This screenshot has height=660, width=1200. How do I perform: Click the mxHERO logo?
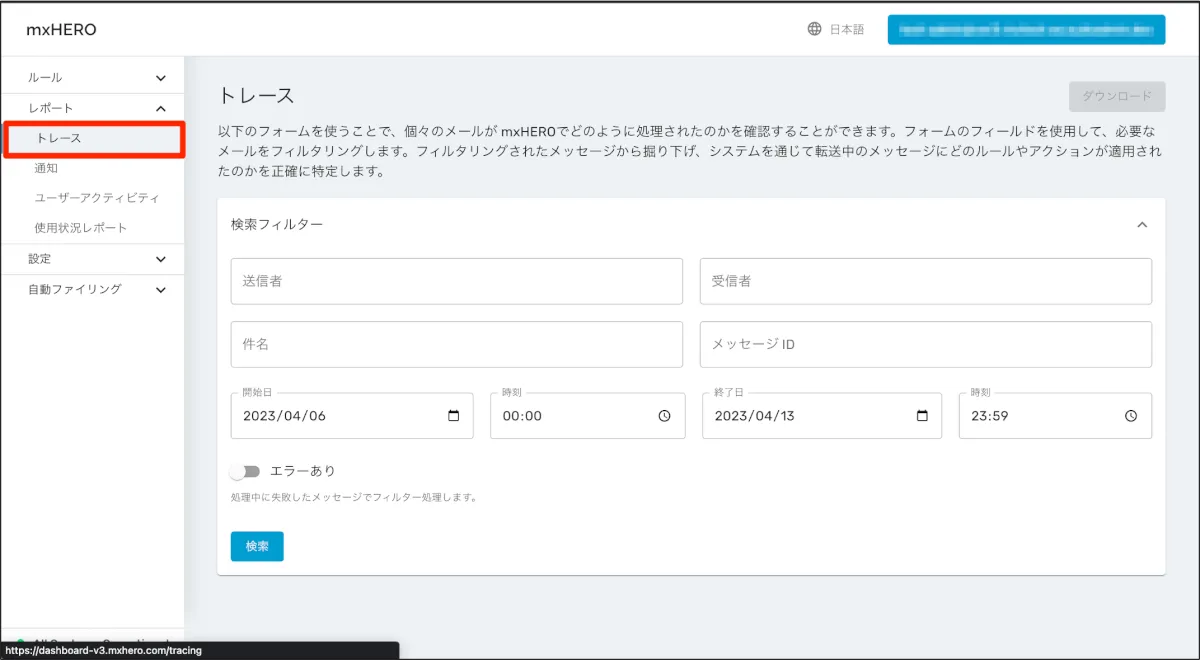61,30
